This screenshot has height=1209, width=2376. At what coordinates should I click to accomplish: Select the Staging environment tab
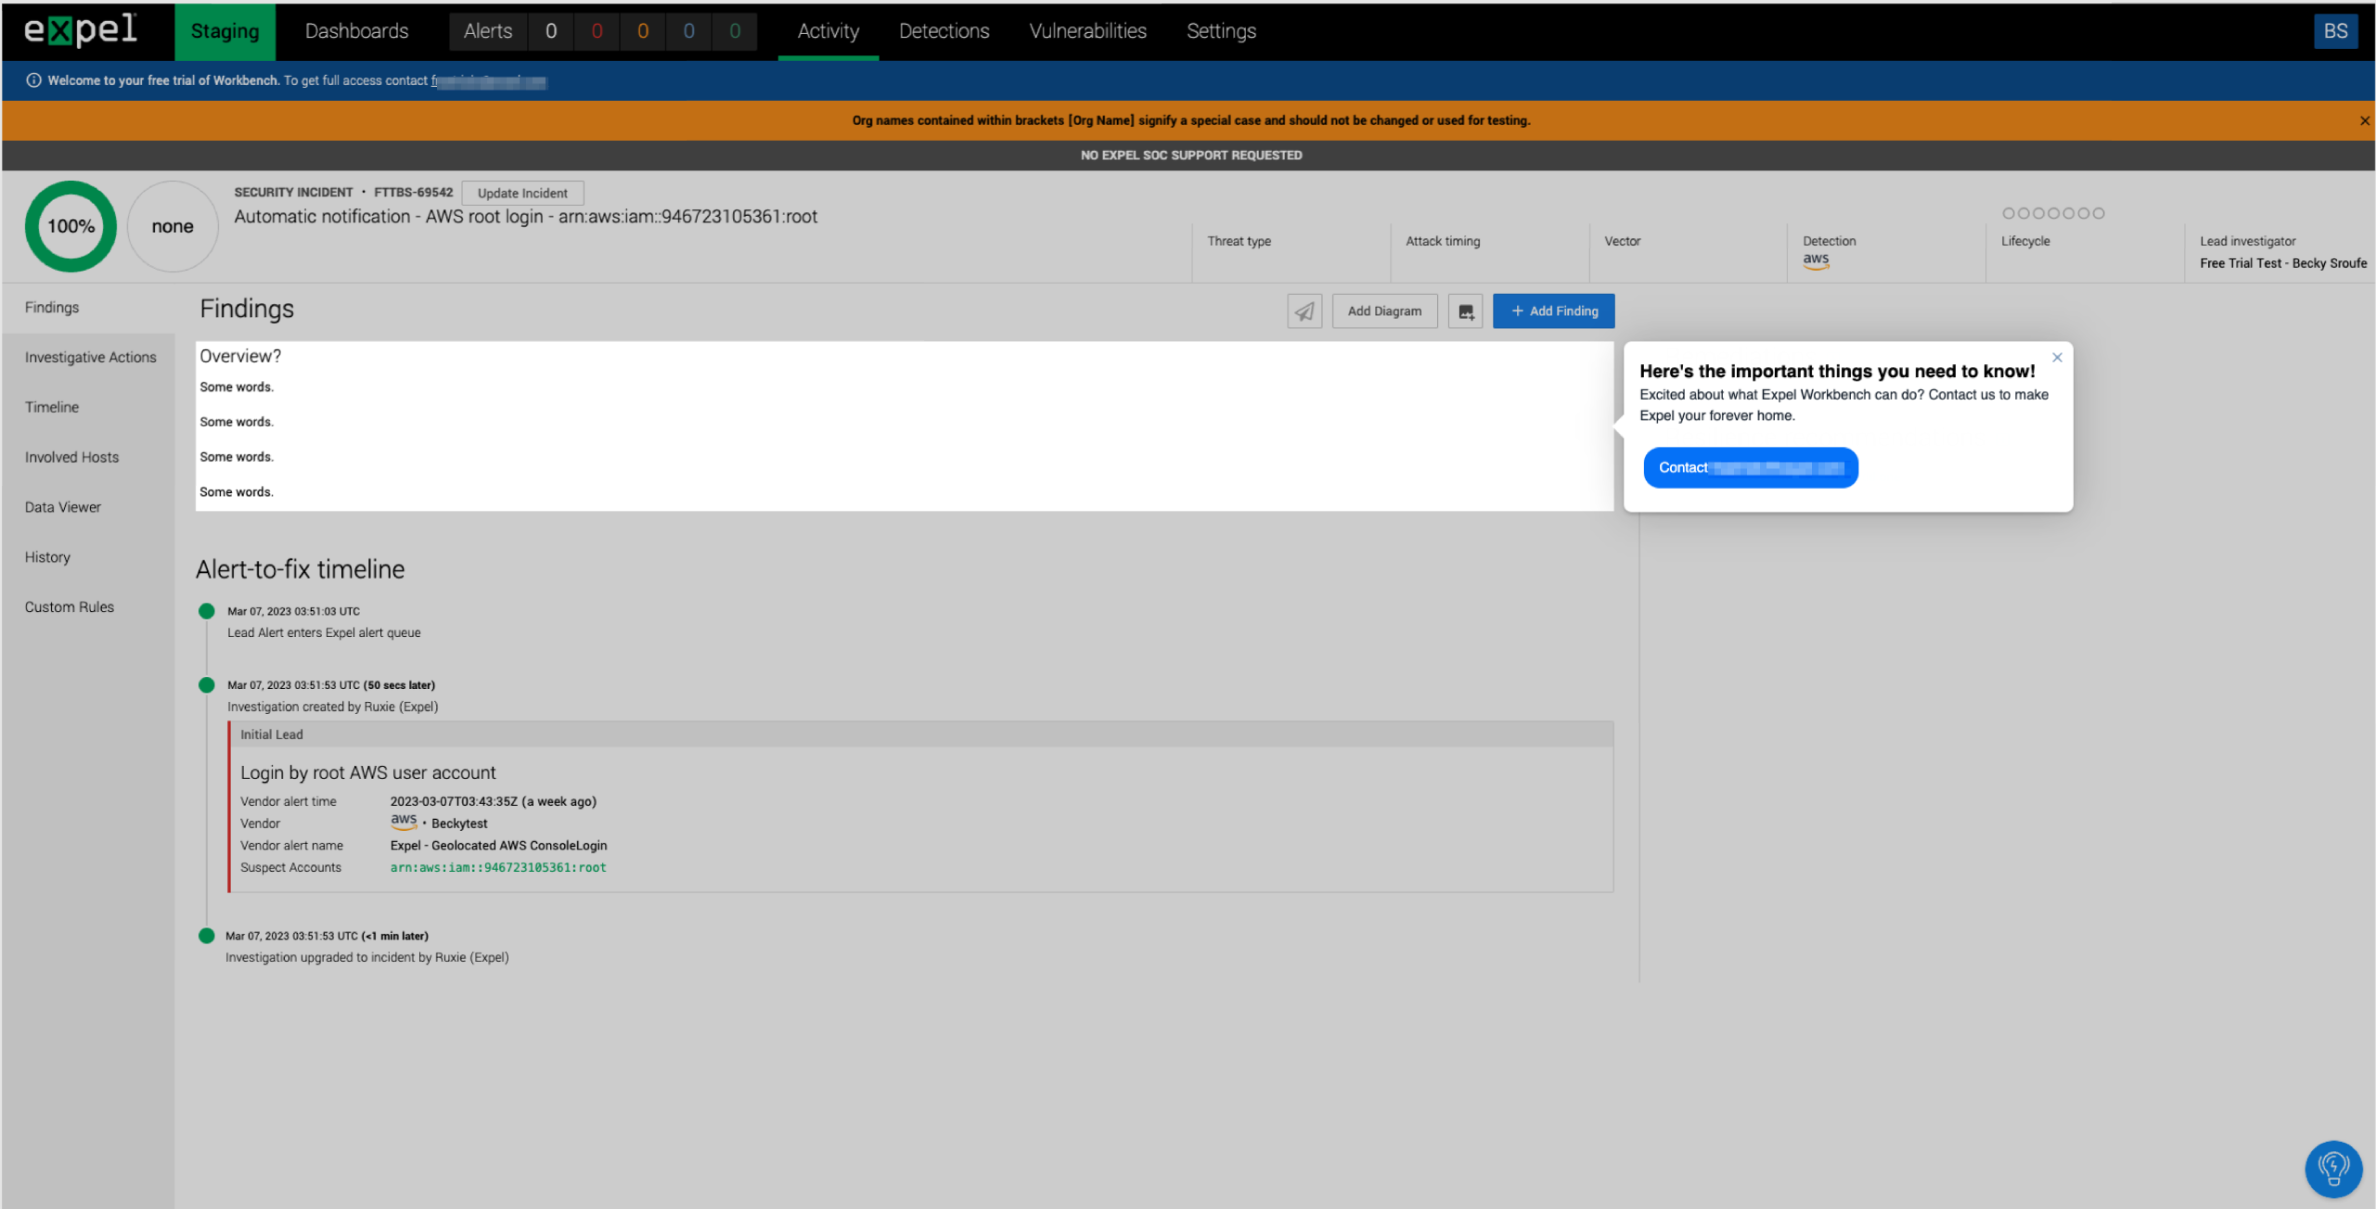tap(225, 31)
